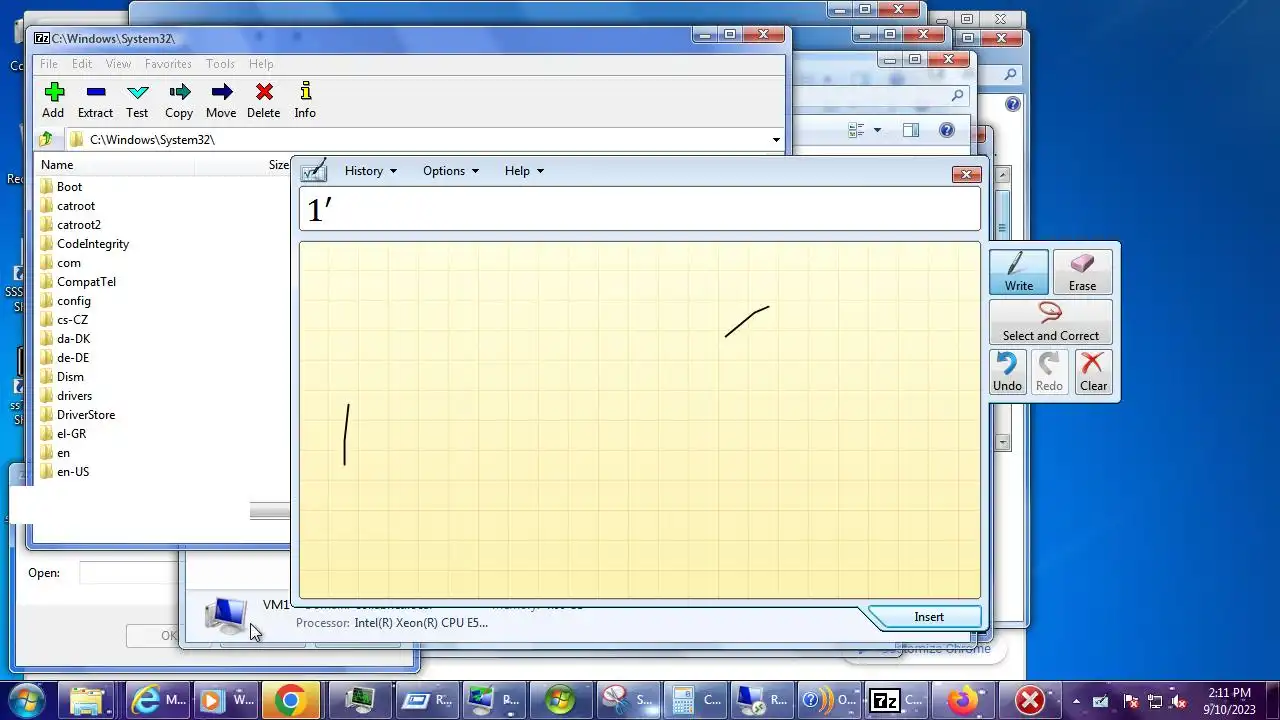Screen dimensions: 1280x720
Task: Open the File menu in 7-Zip
Action: (x=48, y=64)
